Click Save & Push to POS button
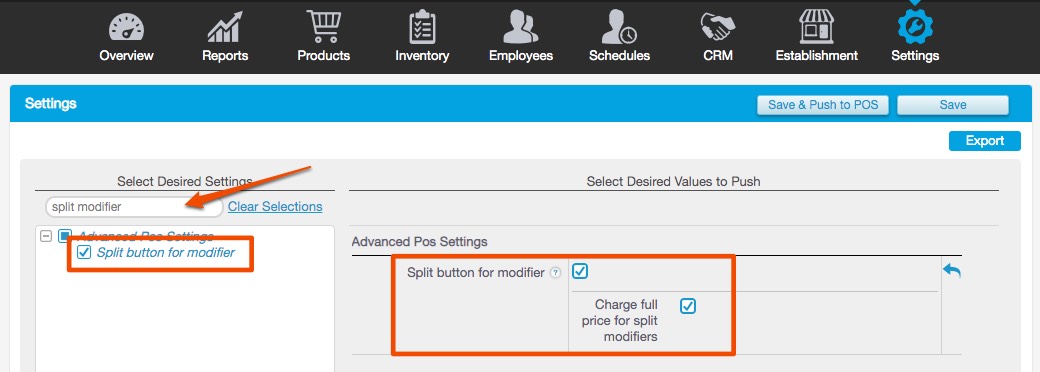The image size is (1040, 372). tap(823, 105)
